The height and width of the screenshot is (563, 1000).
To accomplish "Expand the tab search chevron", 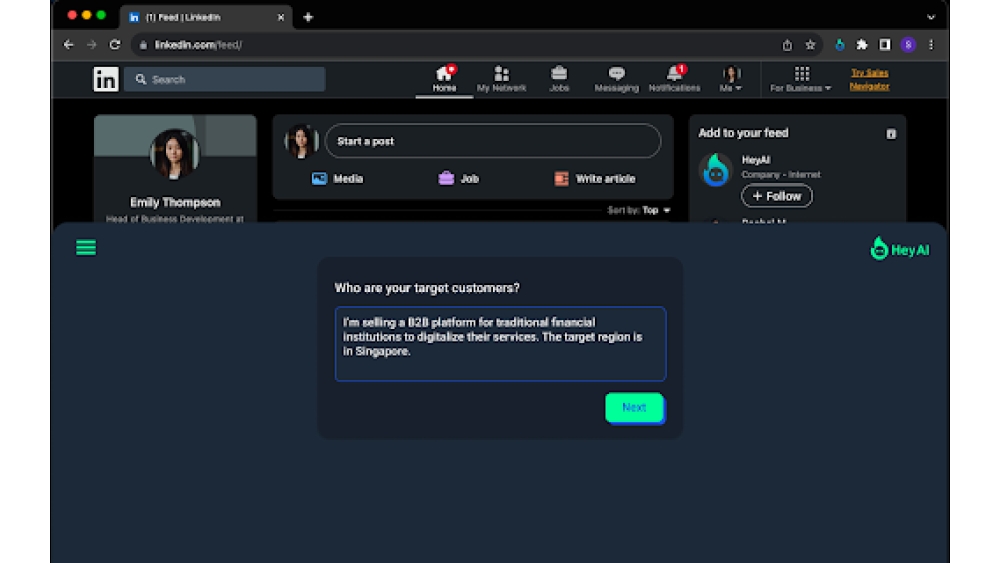I will click(x=931, y=17).
